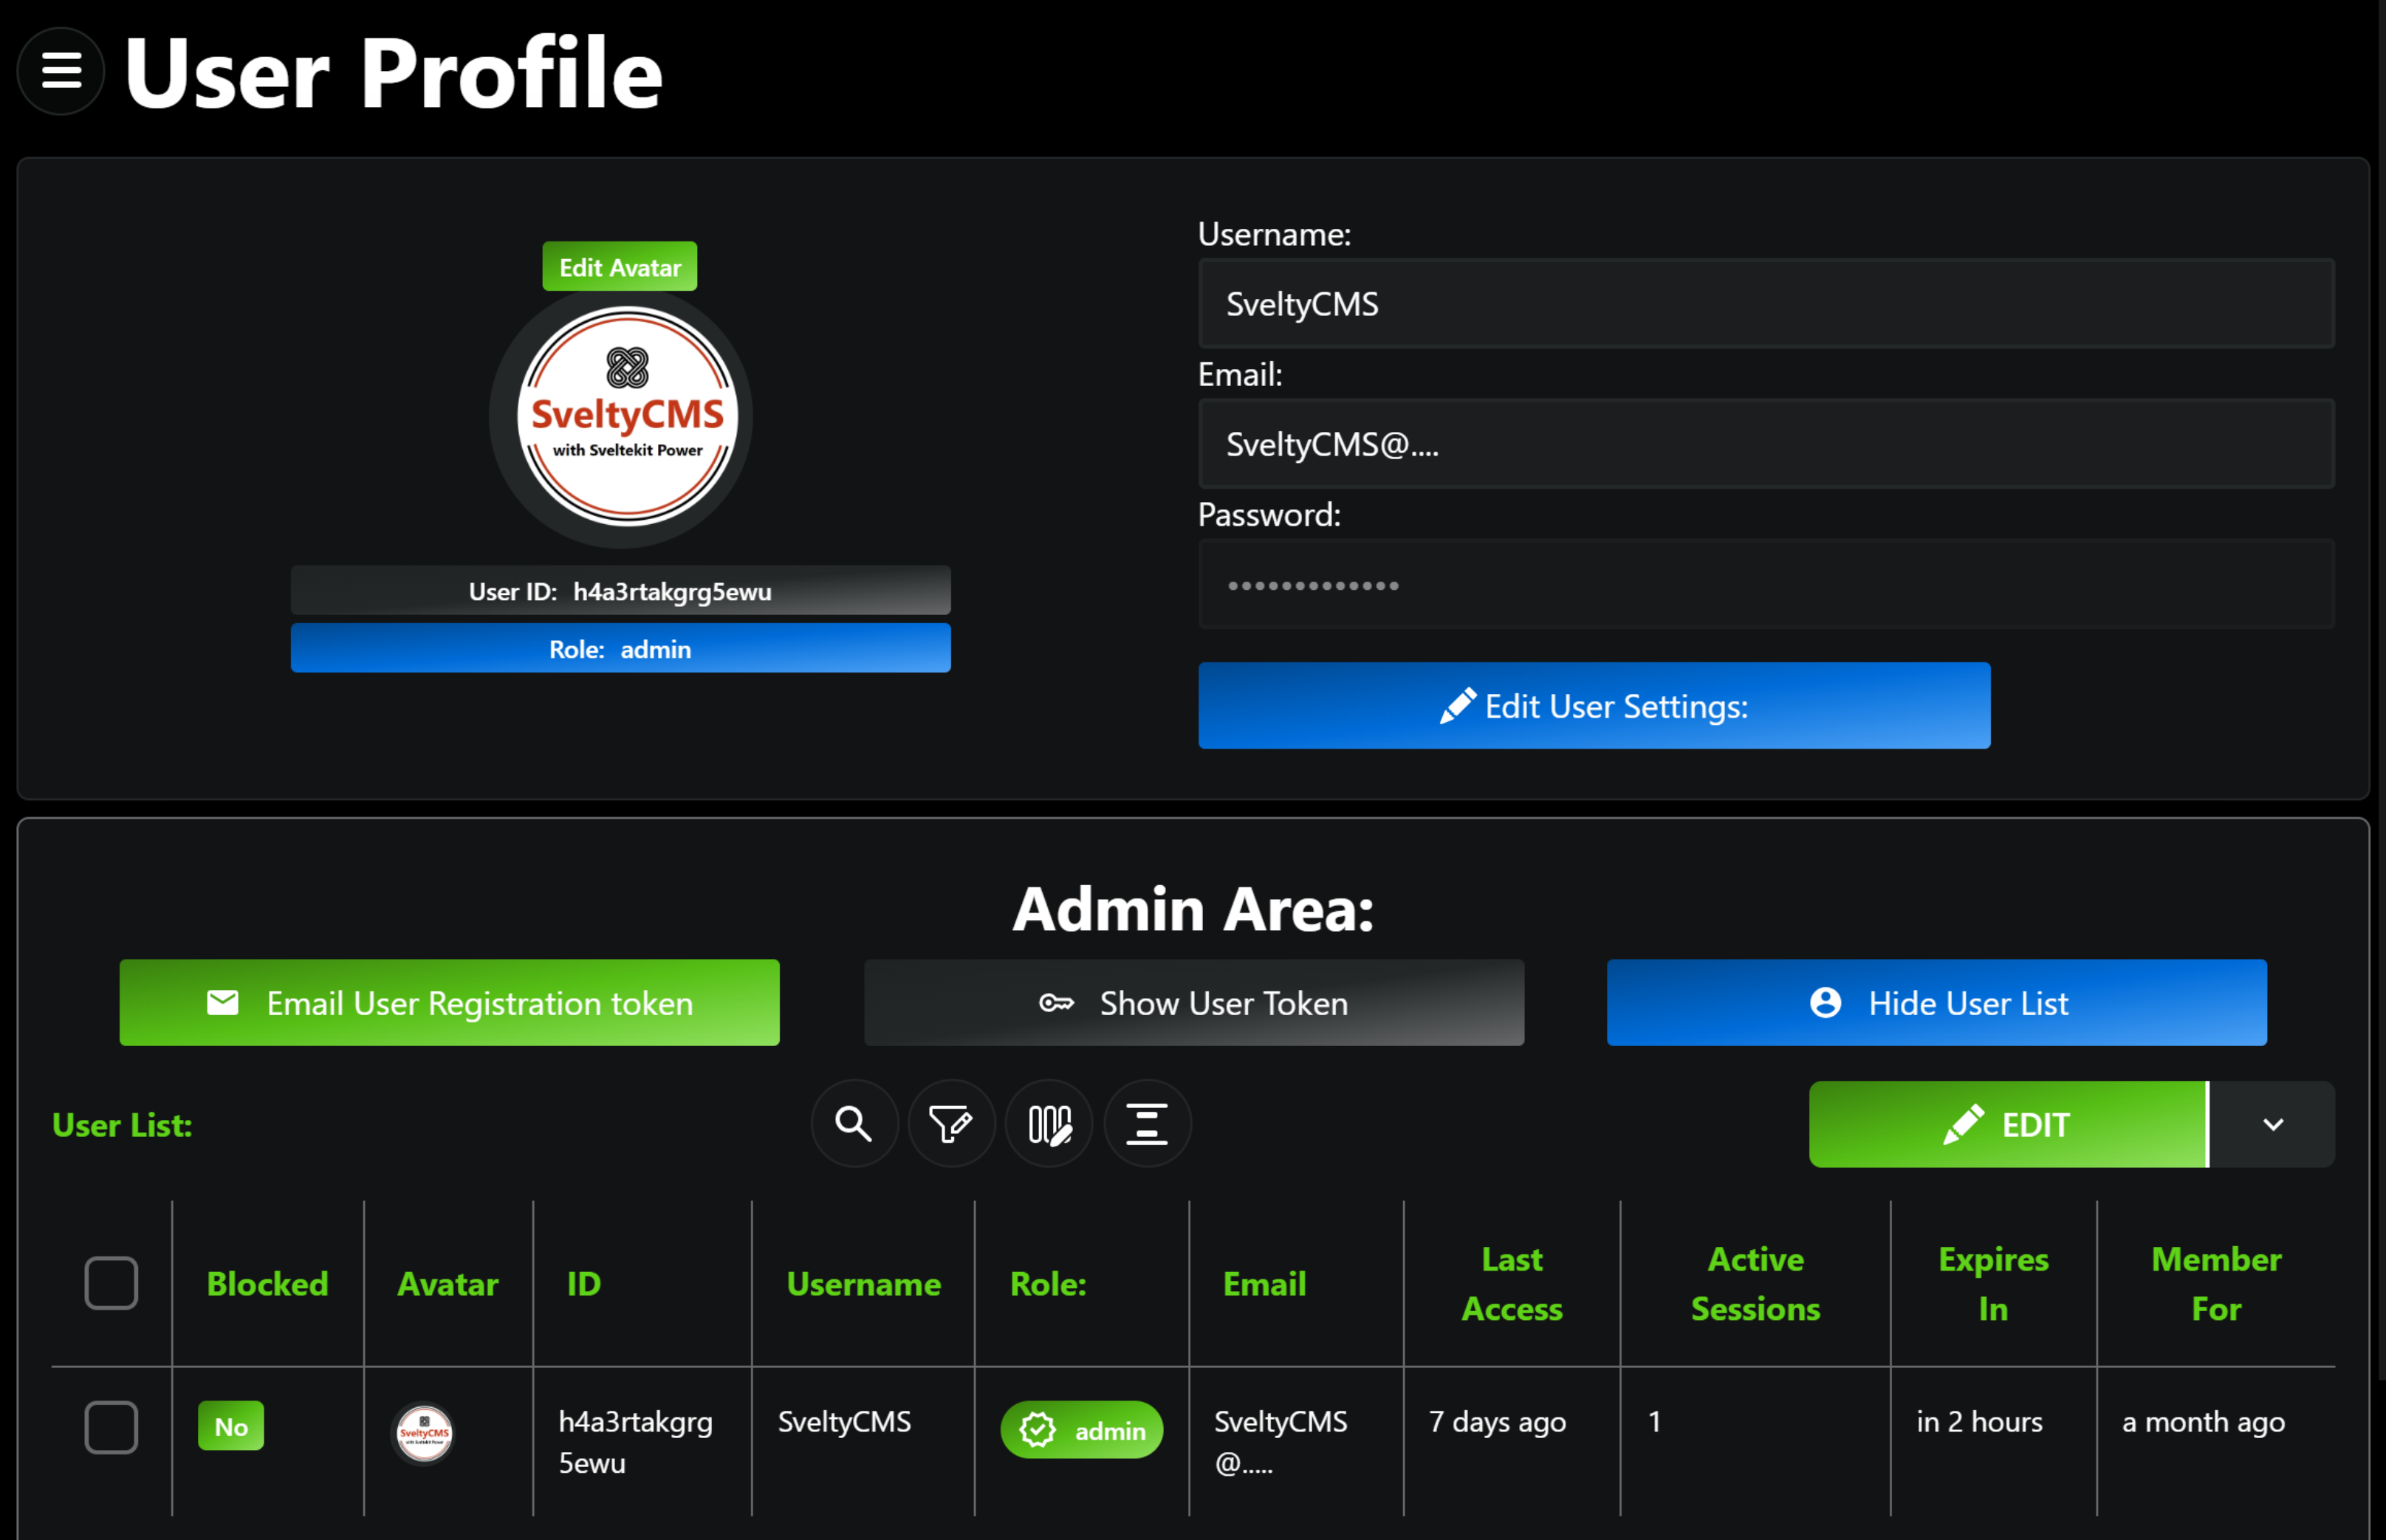The height and width of the screenshot is (1540, 2386).
Task: Click the SveltyCMS avatar thumbnail in the table
Action: coord(423,1432)
